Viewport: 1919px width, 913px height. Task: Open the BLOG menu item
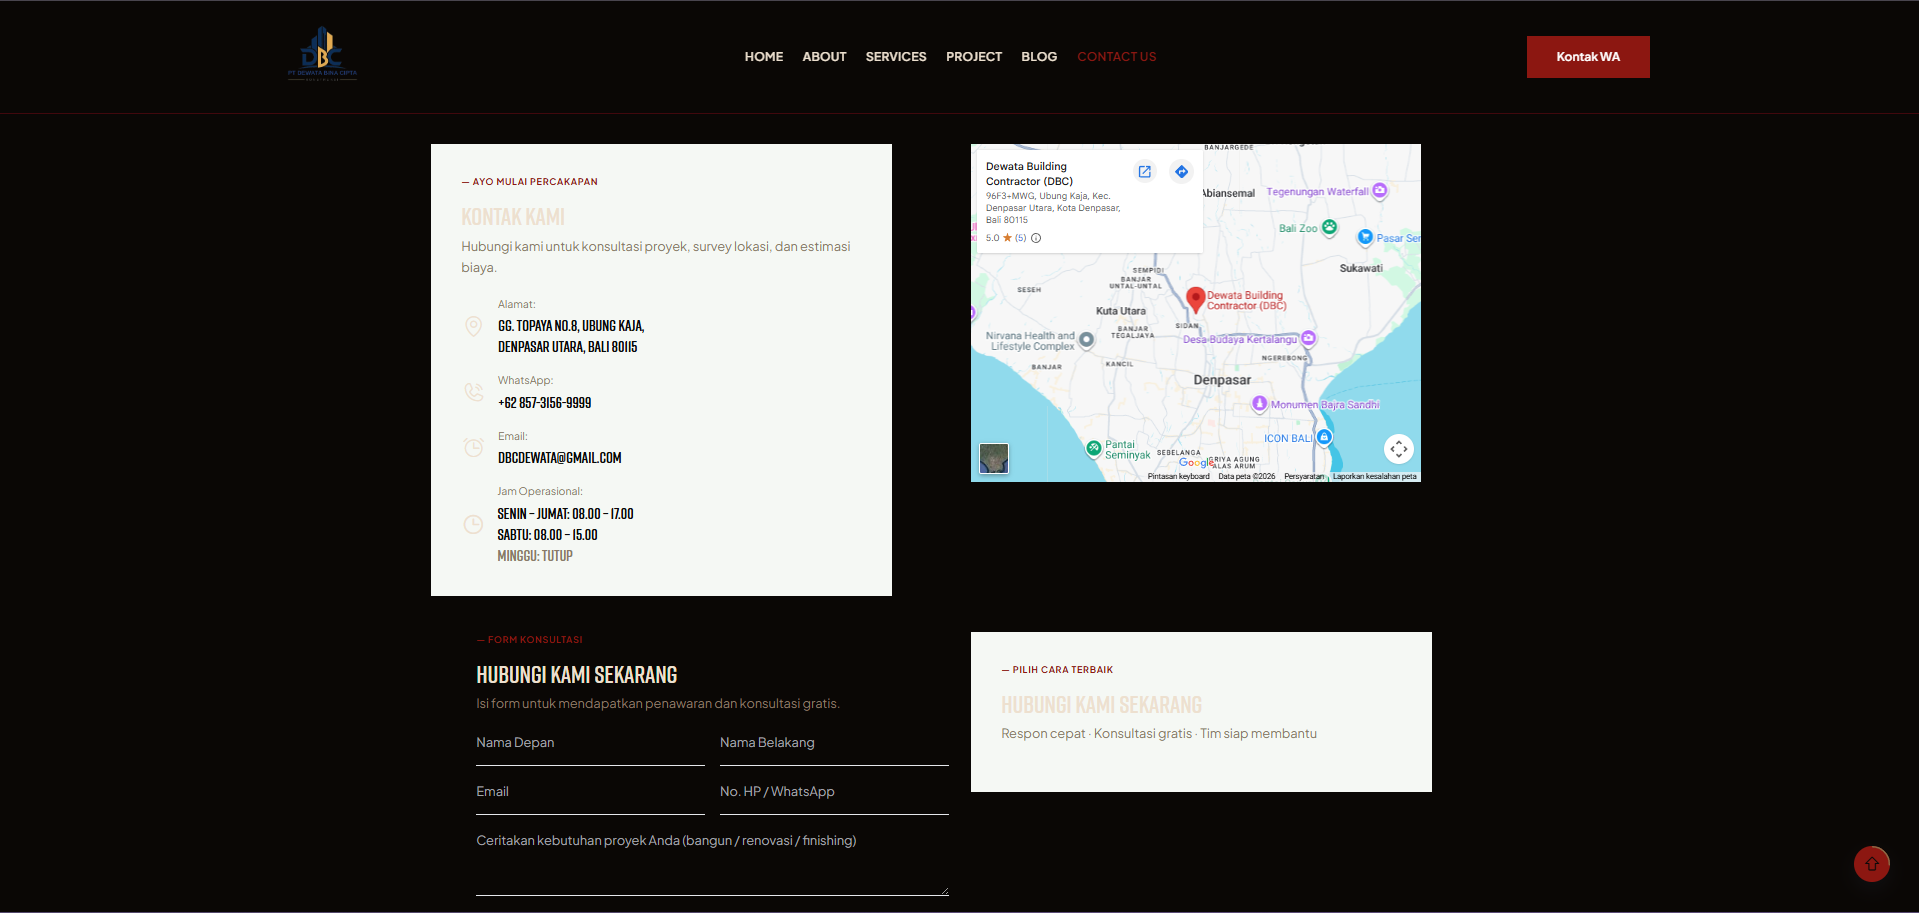tap(1039, 57)
